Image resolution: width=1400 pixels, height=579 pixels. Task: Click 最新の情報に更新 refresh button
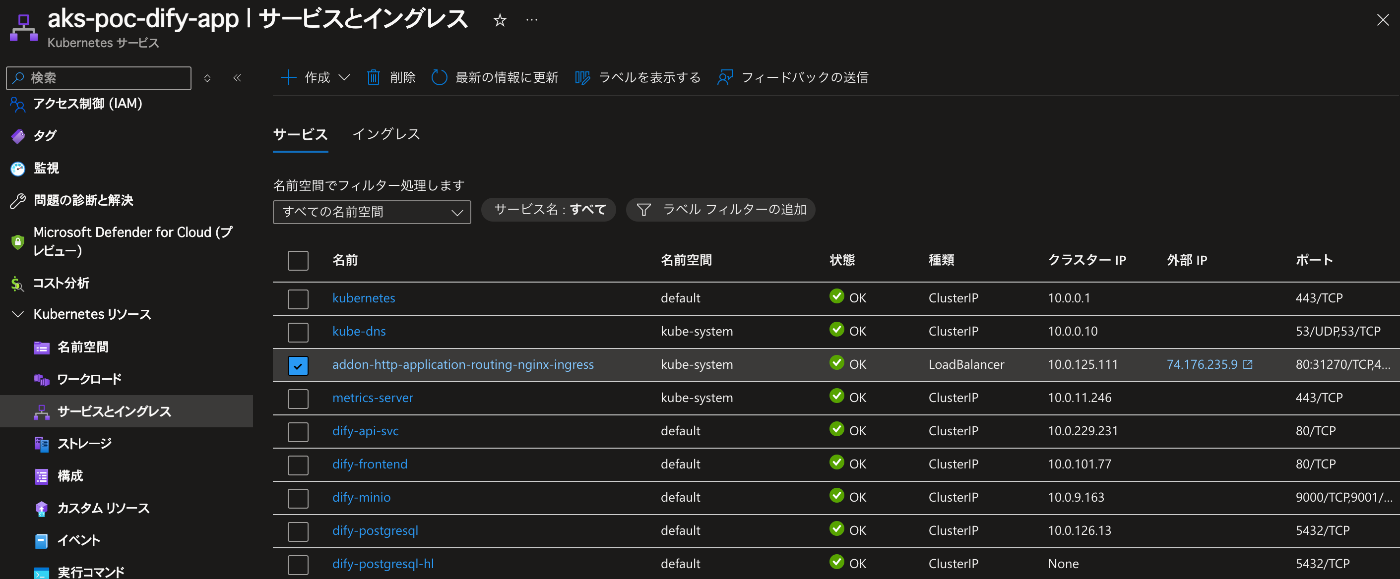pyautogui.click(x=495, y=77)
